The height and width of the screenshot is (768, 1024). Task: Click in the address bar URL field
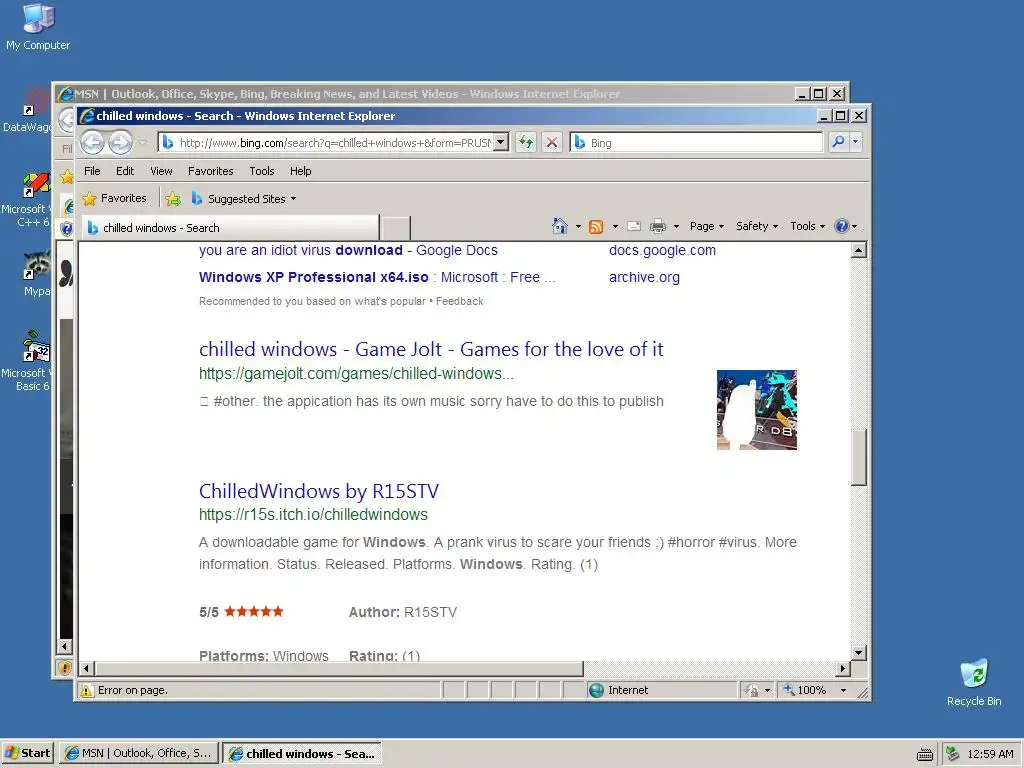click(334, 142)
